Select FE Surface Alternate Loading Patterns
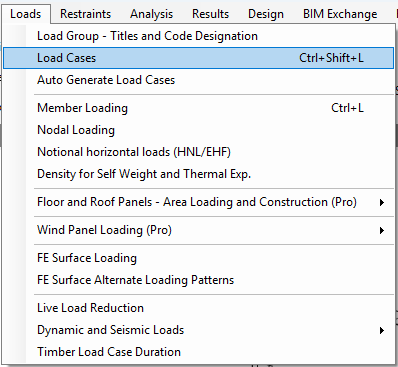Screen dimensions: 398x367 tap(198, 280)
